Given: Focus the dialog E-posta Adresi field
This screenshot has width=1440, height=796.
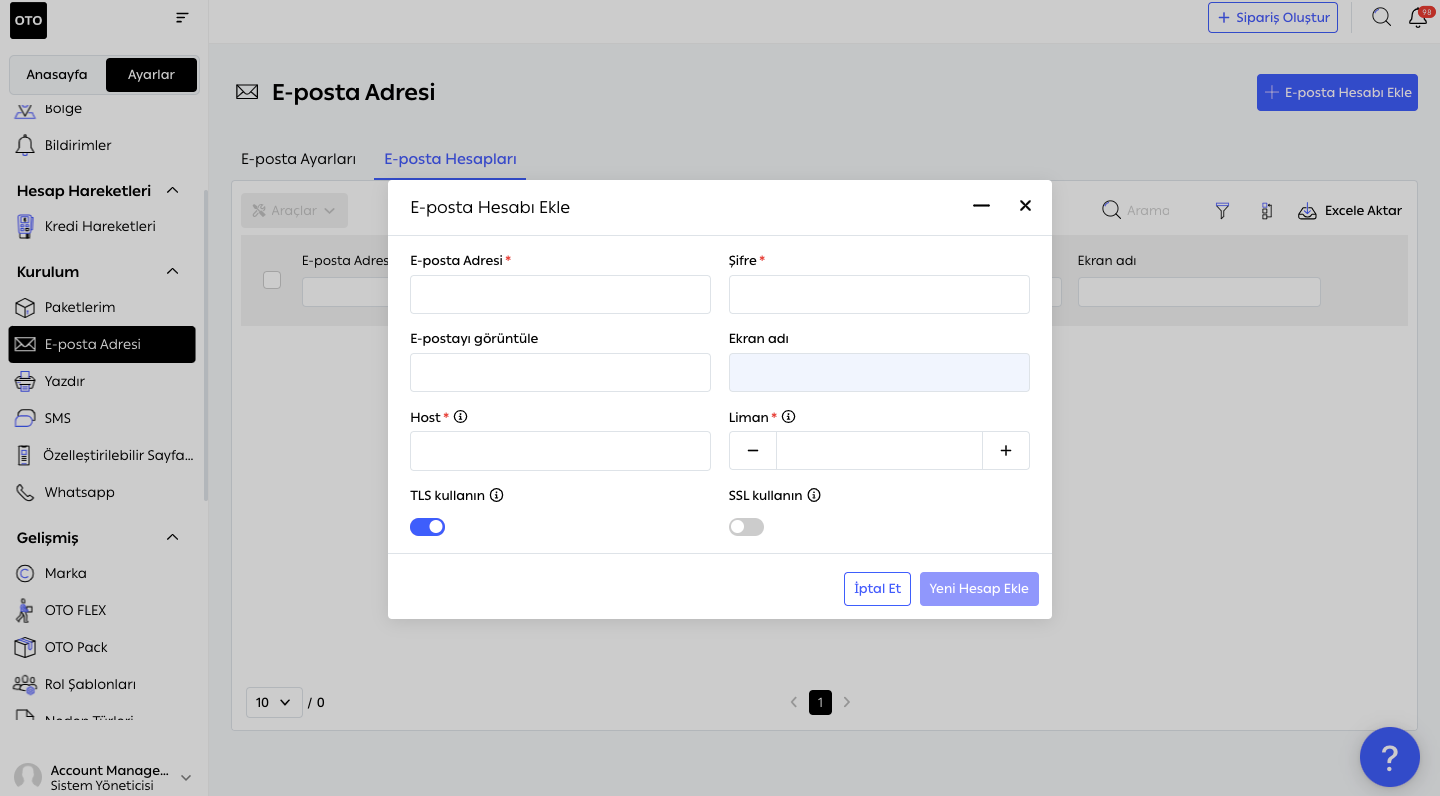Looking at the screenshot, I should 560,295.
